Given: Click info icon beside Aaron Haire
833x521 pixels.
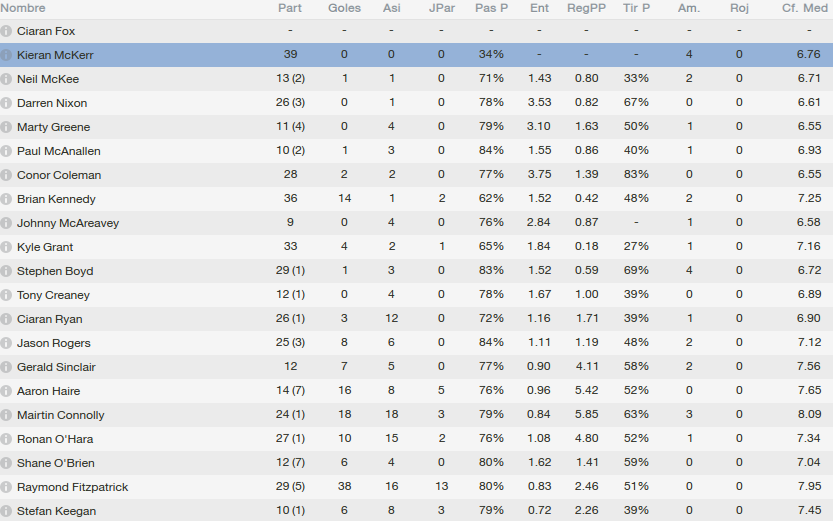Looking at the screenshot, I should (7, 391).
